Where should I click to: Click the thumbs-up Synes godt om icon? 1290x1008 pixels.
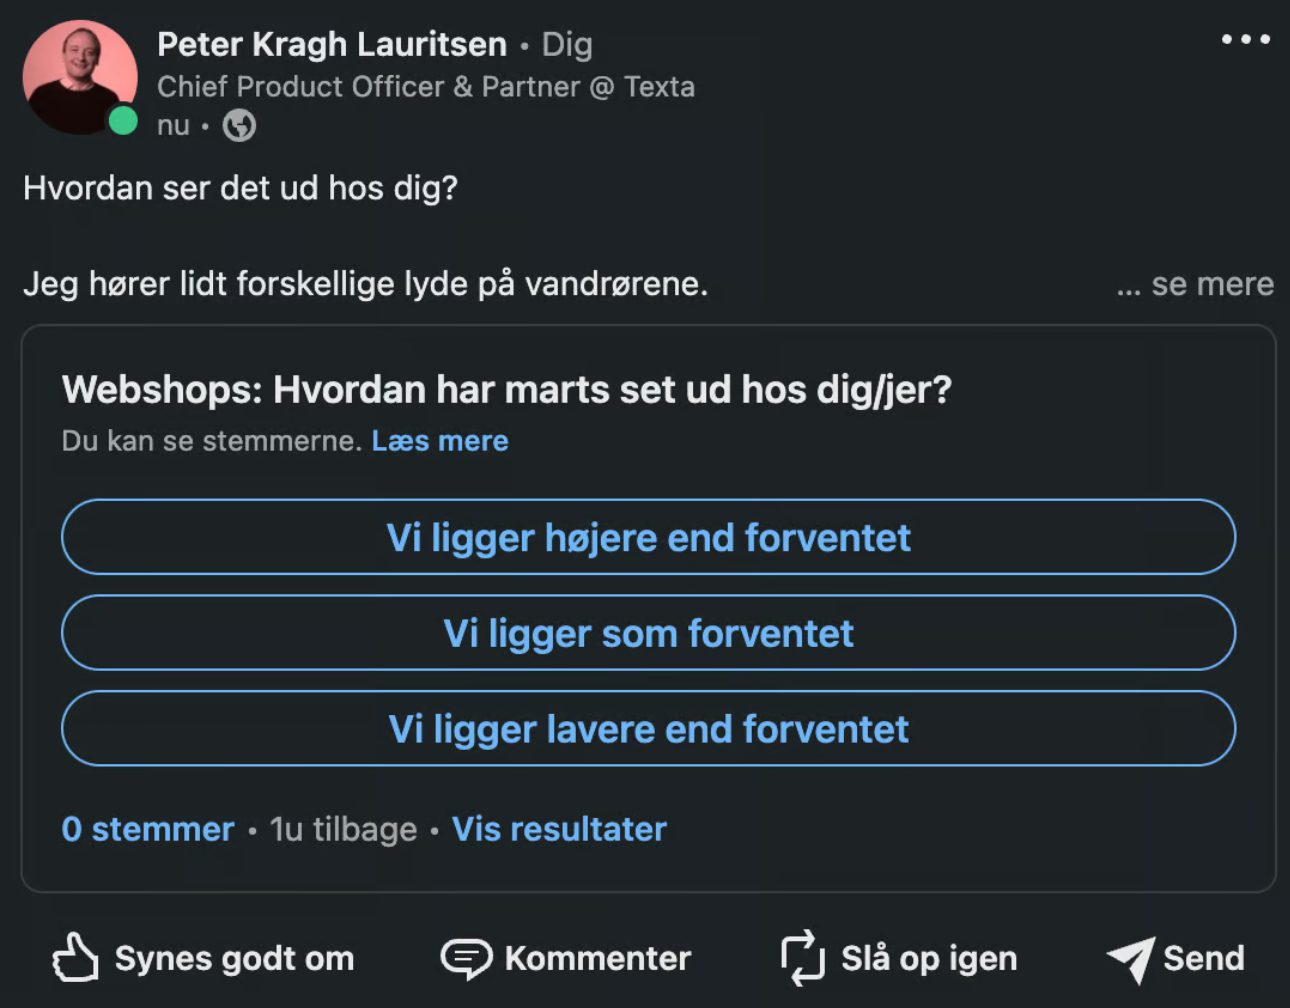coord(75,958)
